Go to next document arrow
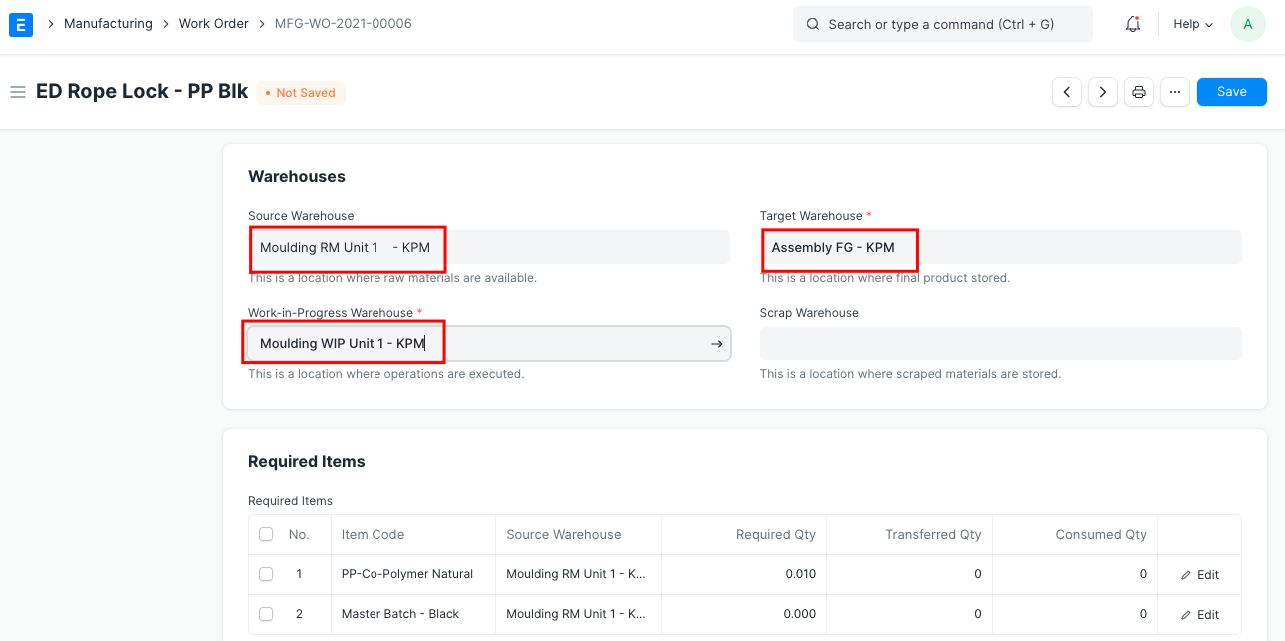This screenshot has width=1285, height=641. click(x=1103, y=92)
